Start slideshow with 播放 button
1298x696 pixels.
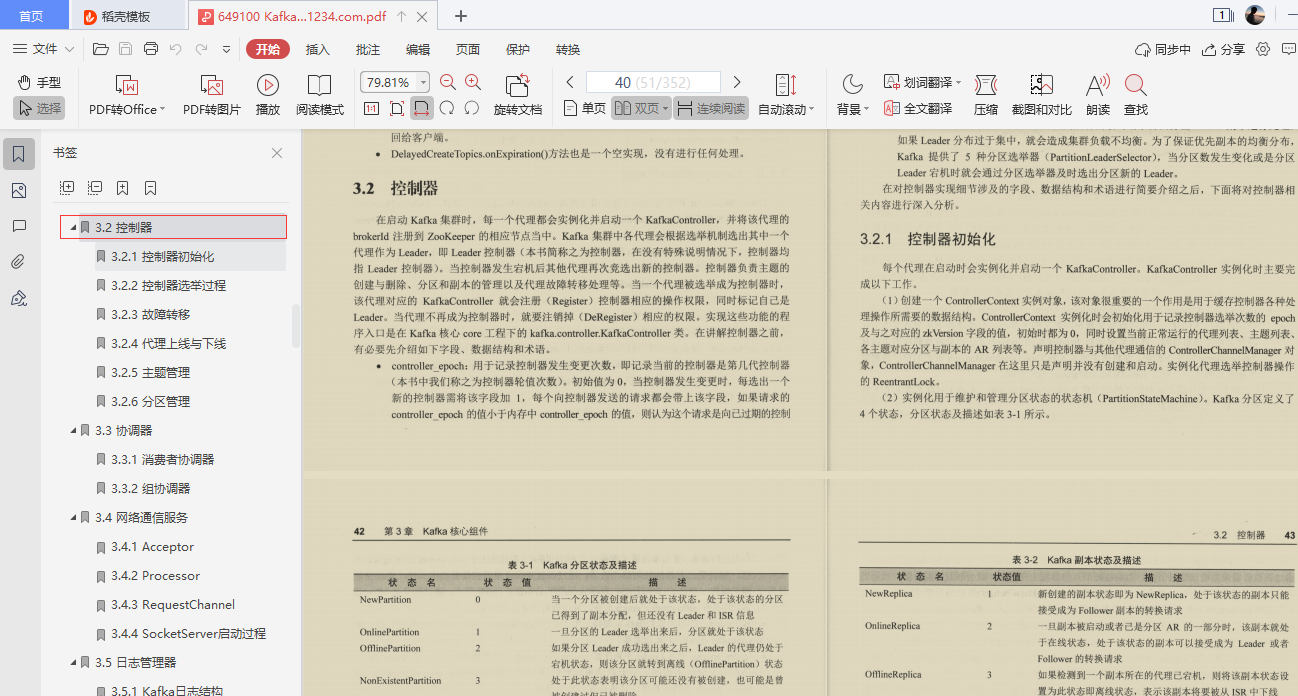268,95
